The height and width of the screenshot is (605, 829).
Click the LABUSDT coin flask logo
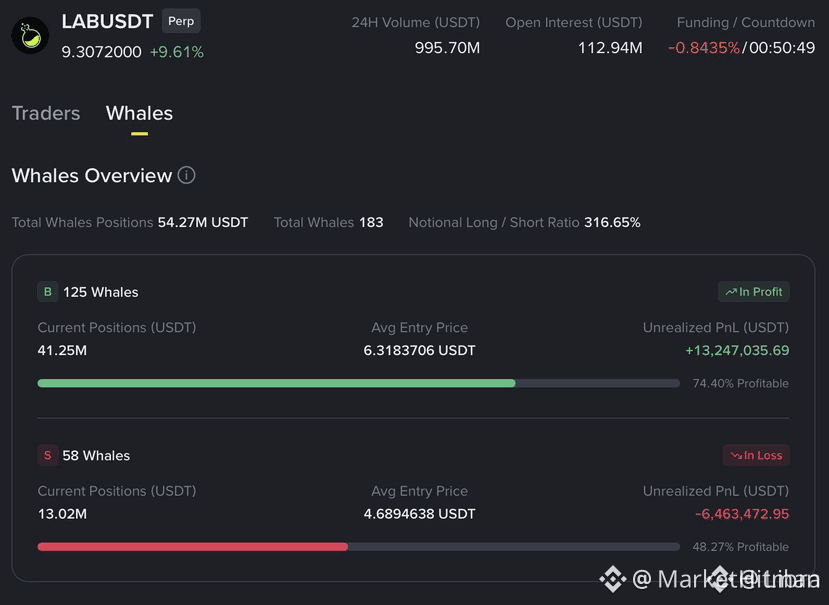(30, 35)
